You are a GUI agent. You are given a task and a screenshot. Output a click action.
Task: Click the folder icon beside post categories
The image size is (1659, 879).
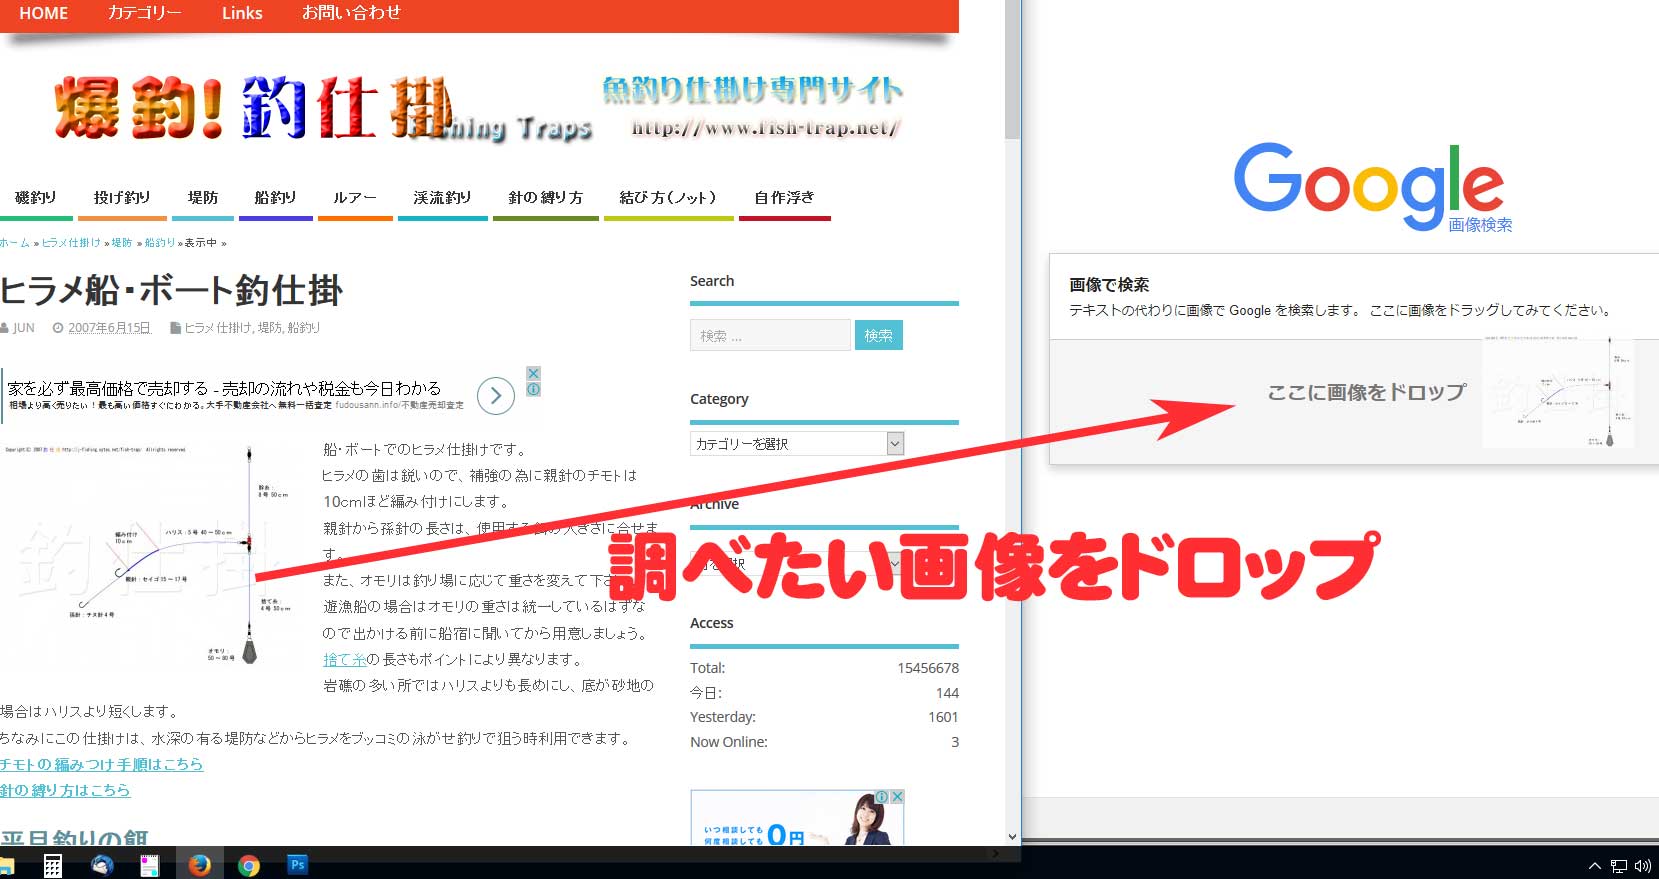176,328
